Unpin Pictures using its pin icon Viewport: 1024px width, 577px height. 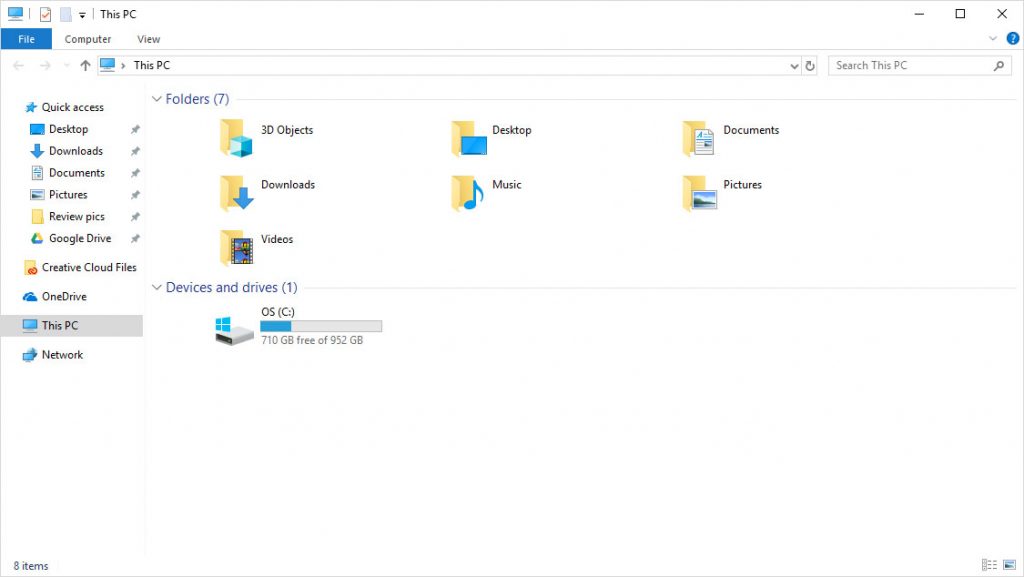[x=135, y=195]
